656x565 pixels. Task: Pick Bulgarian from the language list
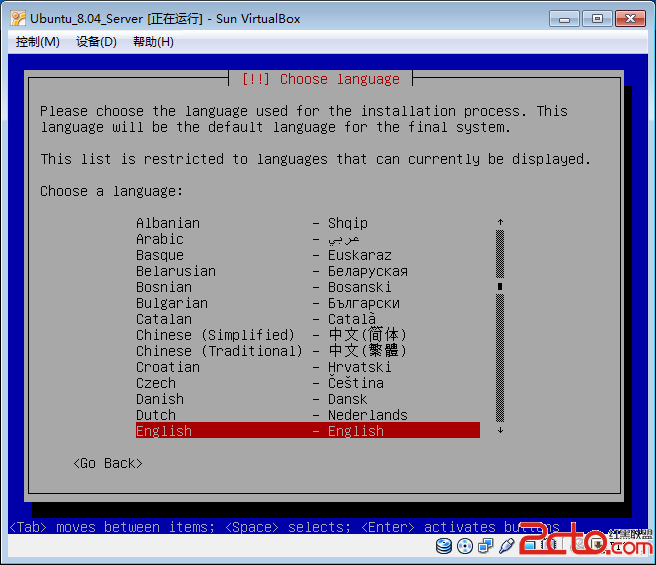308,303
